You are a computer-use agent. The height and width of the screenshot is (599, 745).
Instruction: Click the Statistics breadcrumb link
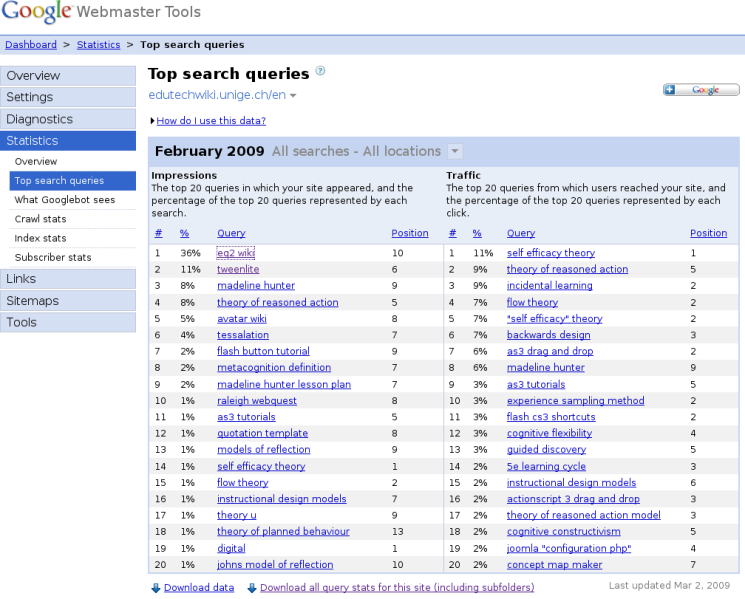(x=98, y=45)
